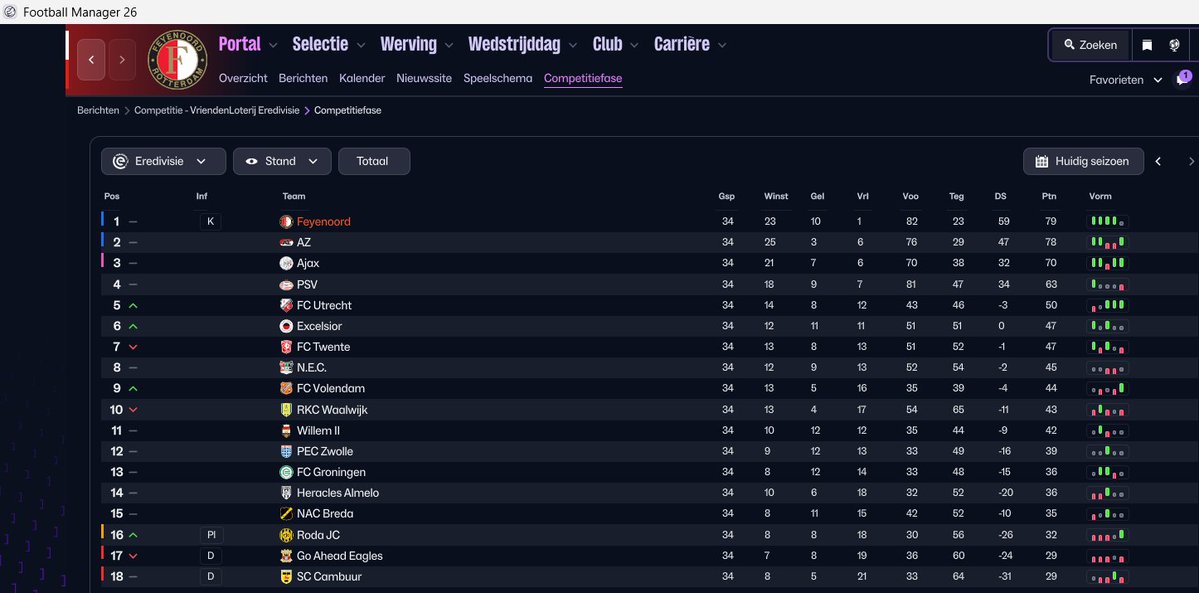Click the Vorm column header

[1100, 197]
